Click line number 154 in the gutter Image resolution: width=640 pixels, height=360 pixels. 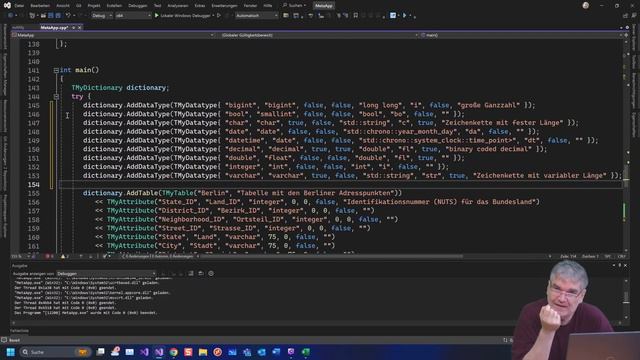tap(33, 184)
